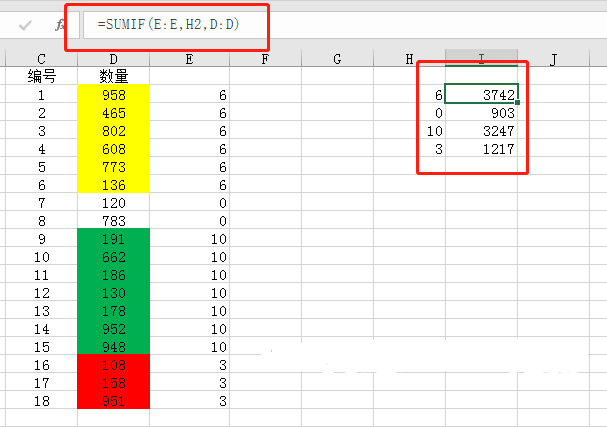607x427 pixels.
Task: Select red cell containing 951
Action: coord(113,400)
